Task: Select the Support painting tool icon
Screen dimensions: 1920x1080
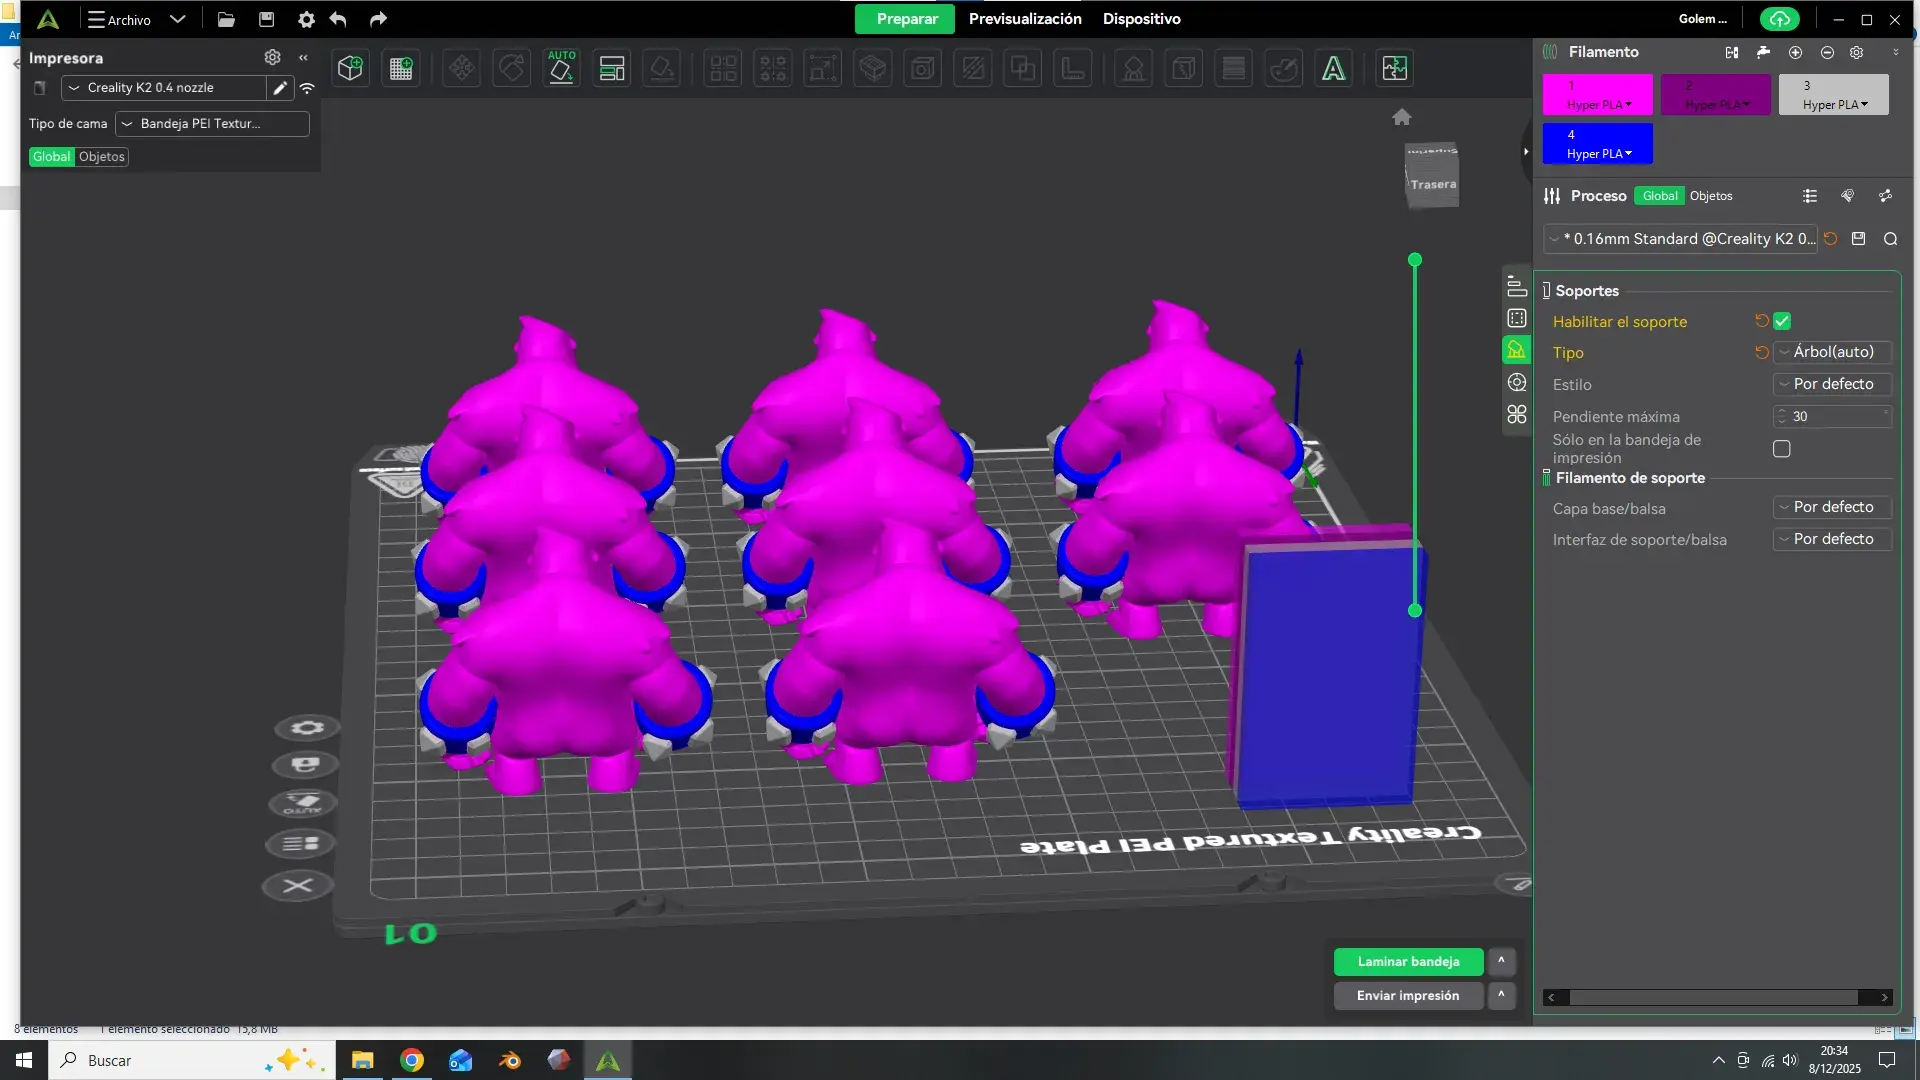Action: point(1134,68)
